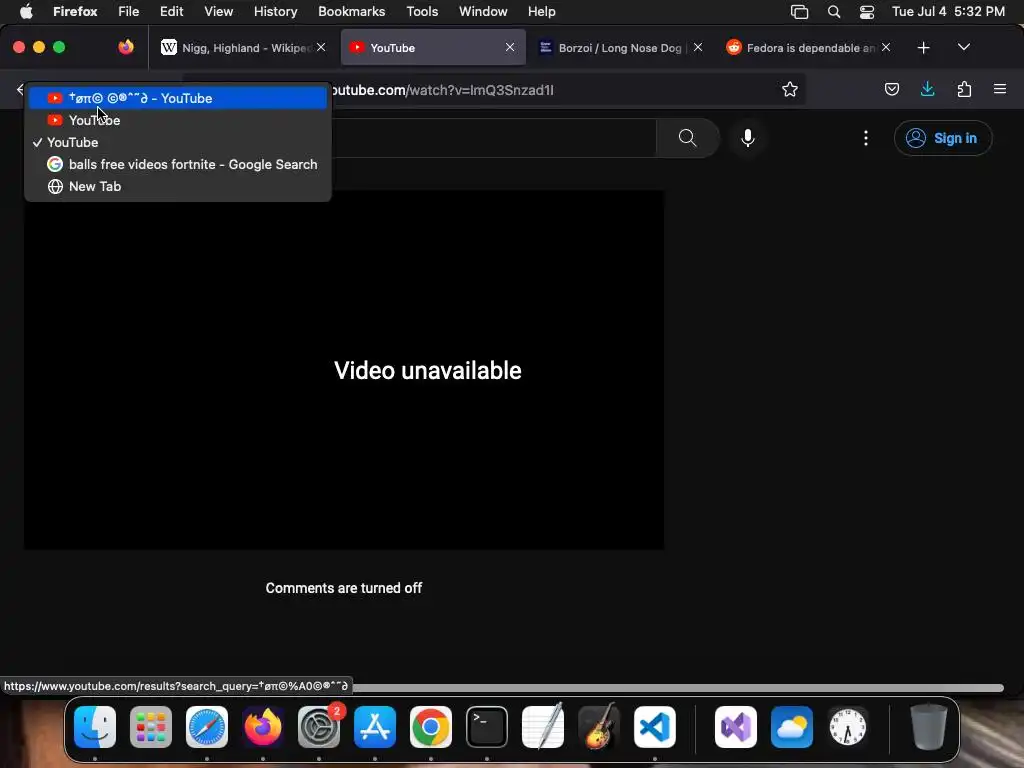Open the Bookmarks menu

click(x=351, y=12)
